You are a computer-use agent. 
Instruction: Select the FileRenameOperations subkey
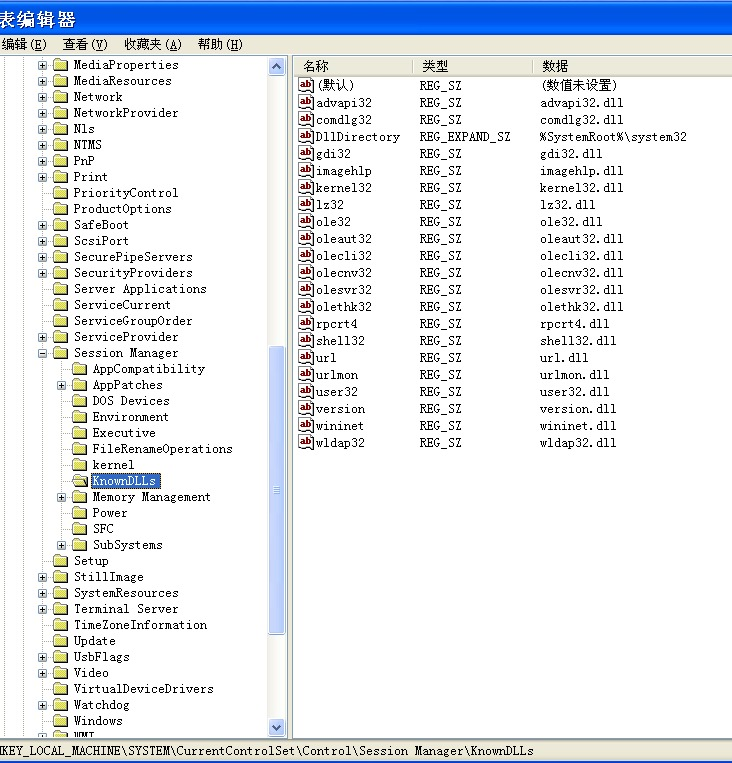click(x=163, y=449)
